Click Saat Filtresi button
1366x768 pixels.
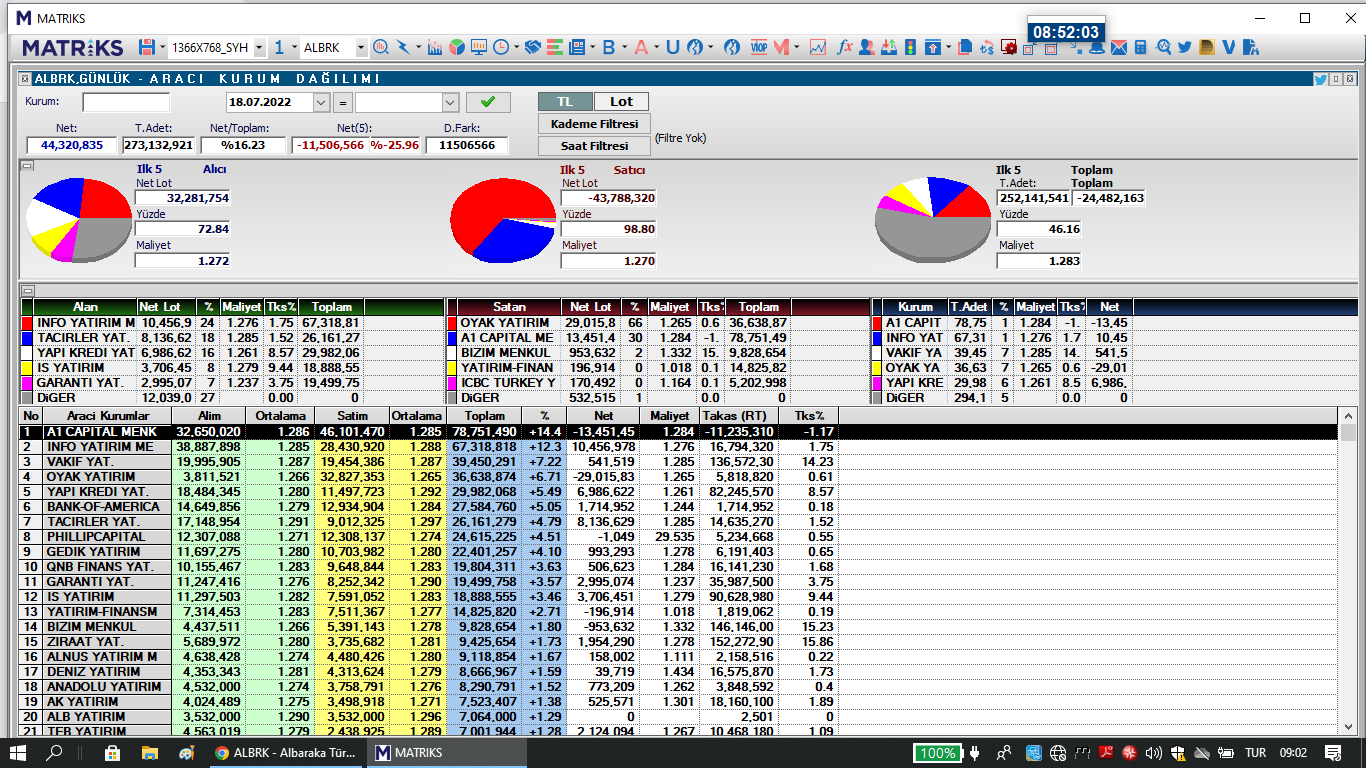coord(594,146)
